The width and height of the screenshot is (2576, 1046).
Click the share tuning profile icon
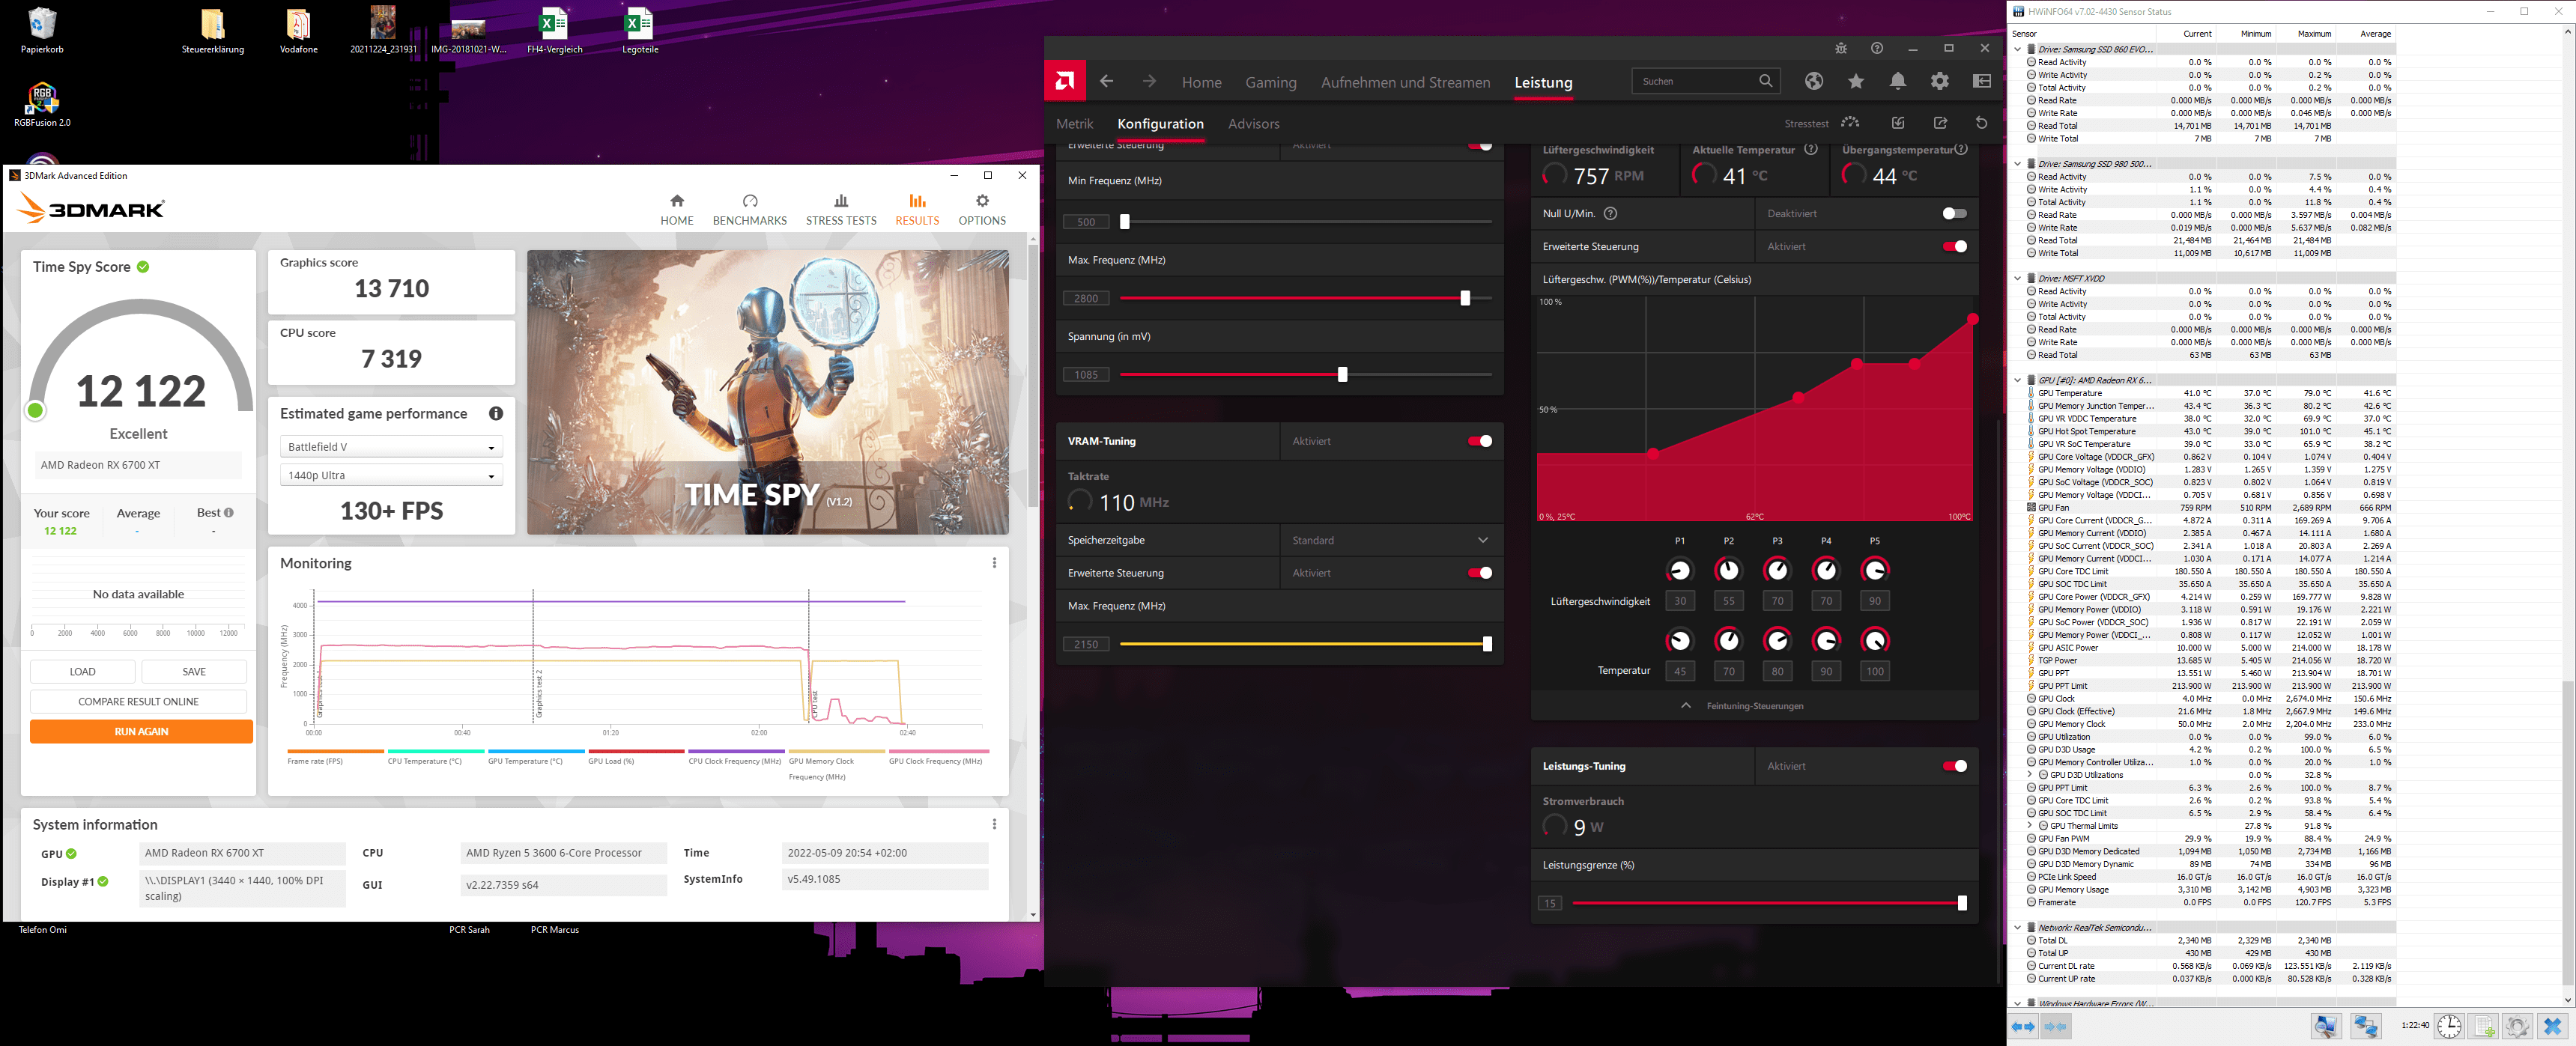(1940, 122)
